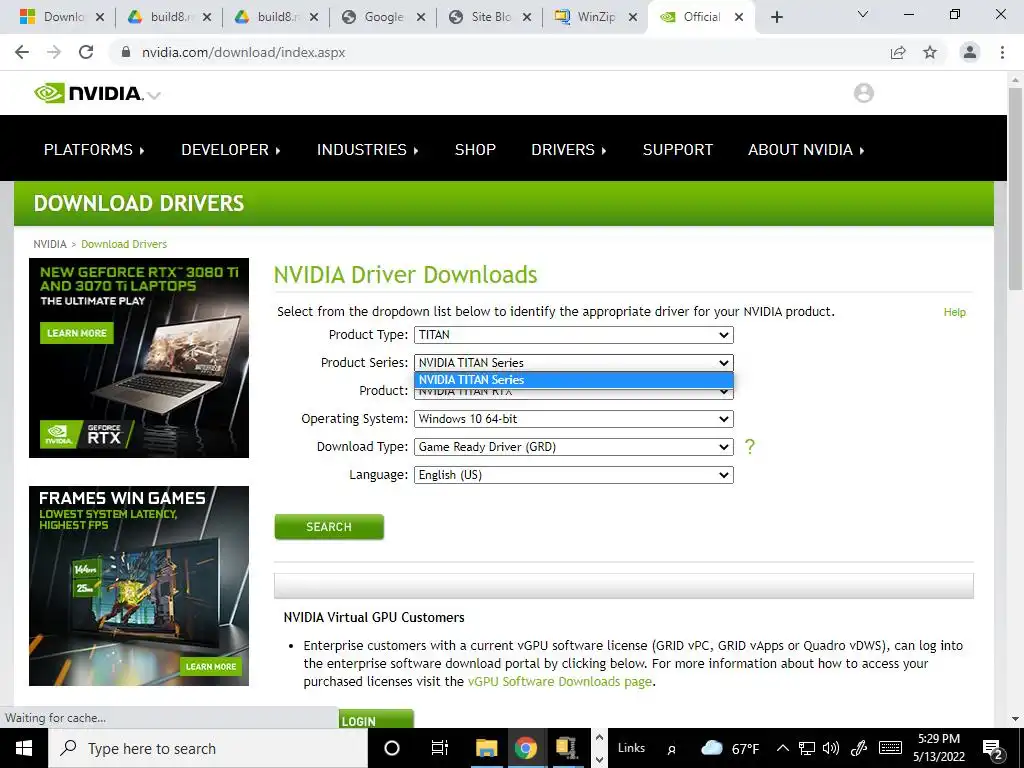Click the NVIDIA logo in the page header
The width and height of the screenshot is (1024, 768).
(88, 93)
